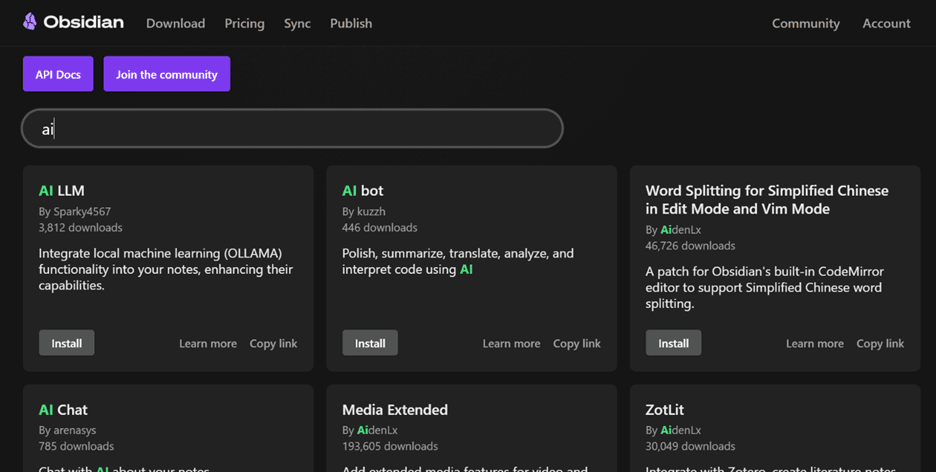Click author name "By arenasys"

tap(67, 430)
